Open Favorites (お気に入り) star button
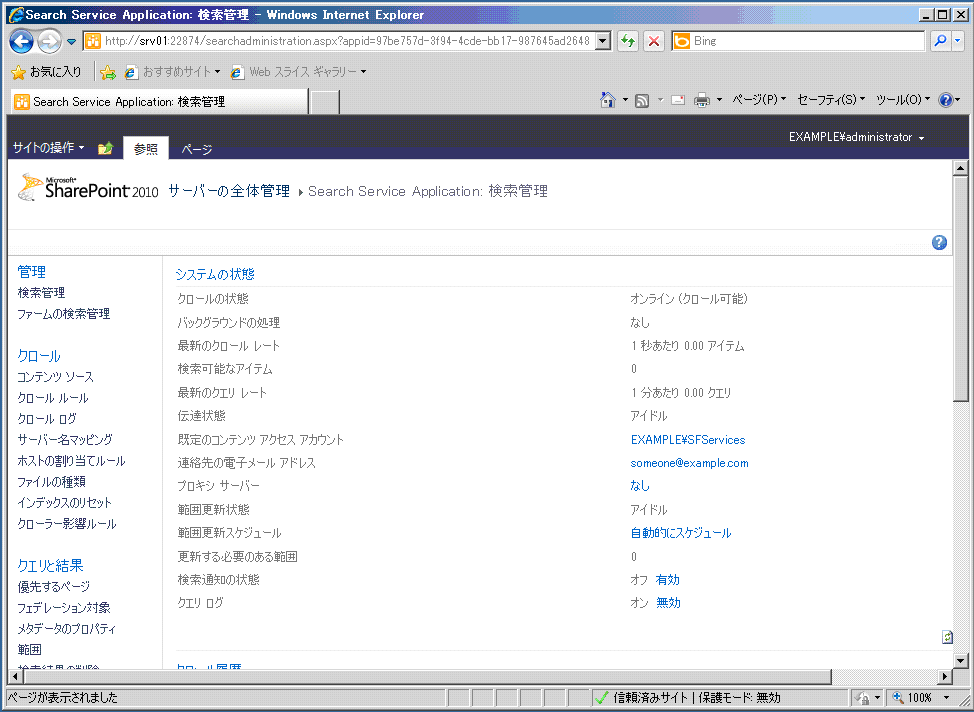The image size is (974, 712). pos(47,72)
